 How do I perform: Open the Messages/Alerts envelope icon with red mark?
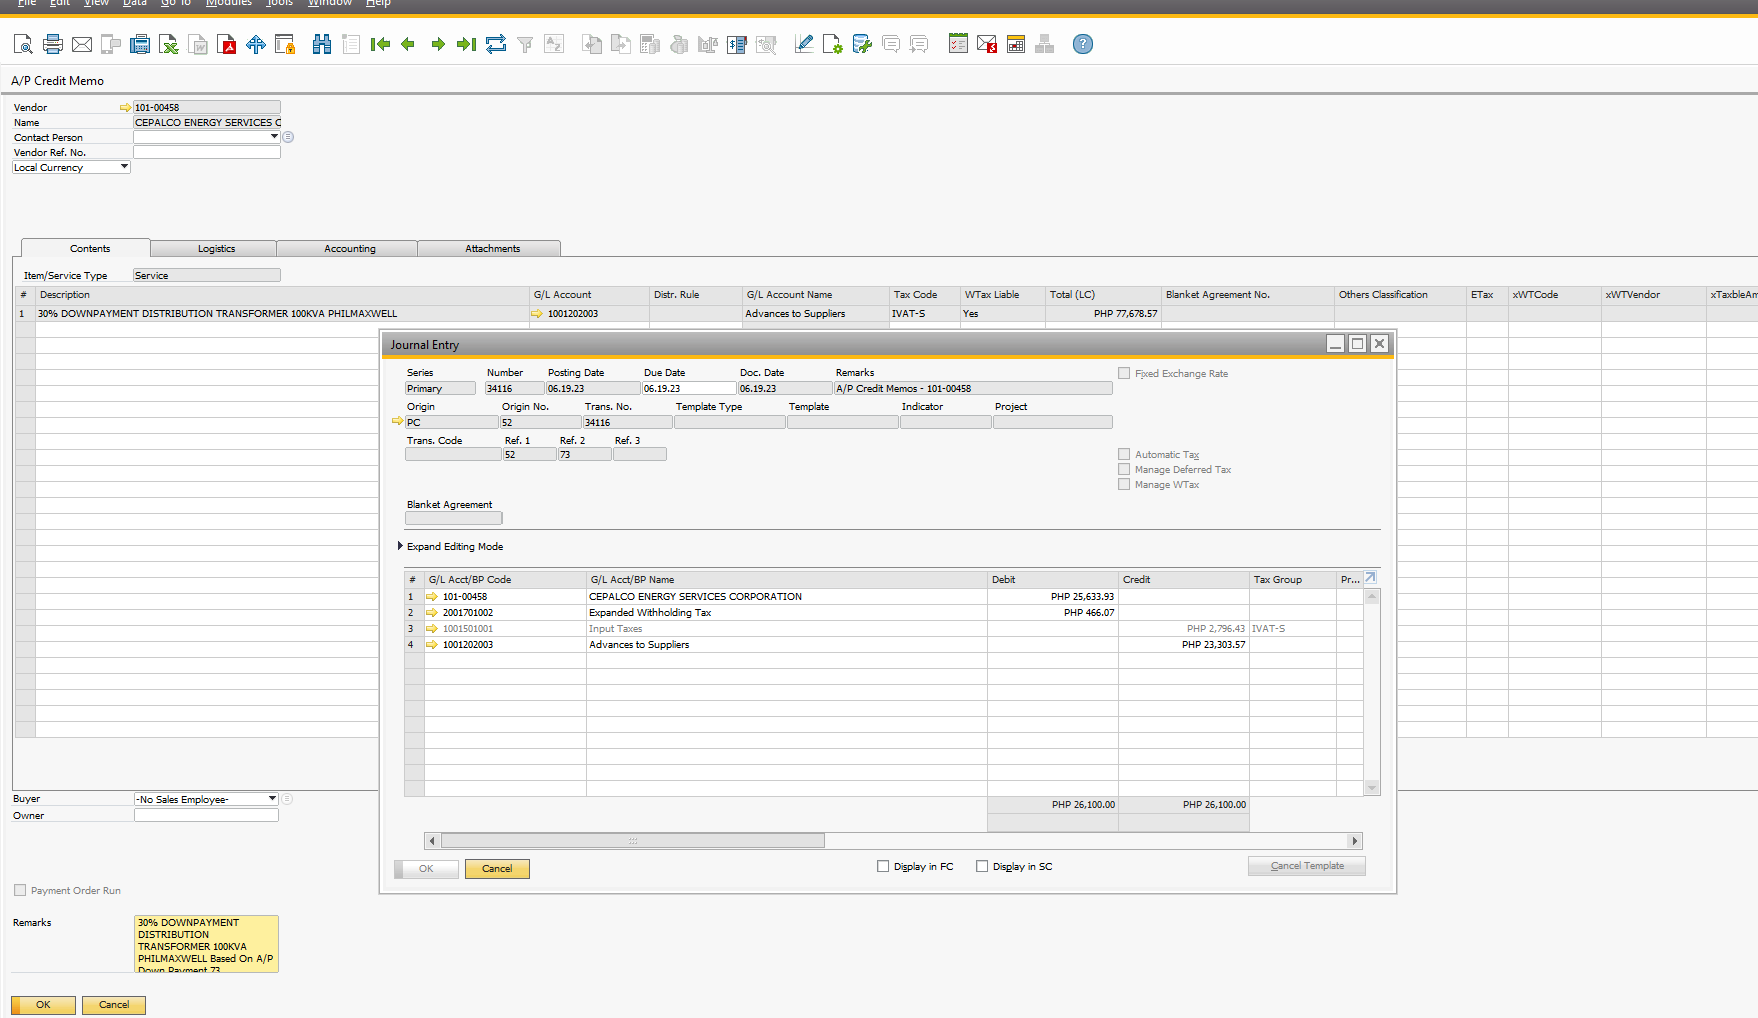[x=987, y=44]
